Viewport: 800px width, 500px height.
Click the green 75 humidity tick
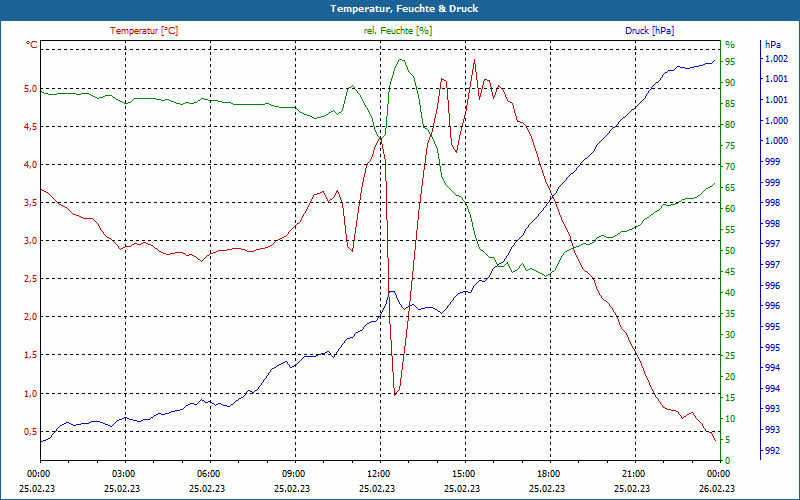pyautogui.click(x=730, y=145)
